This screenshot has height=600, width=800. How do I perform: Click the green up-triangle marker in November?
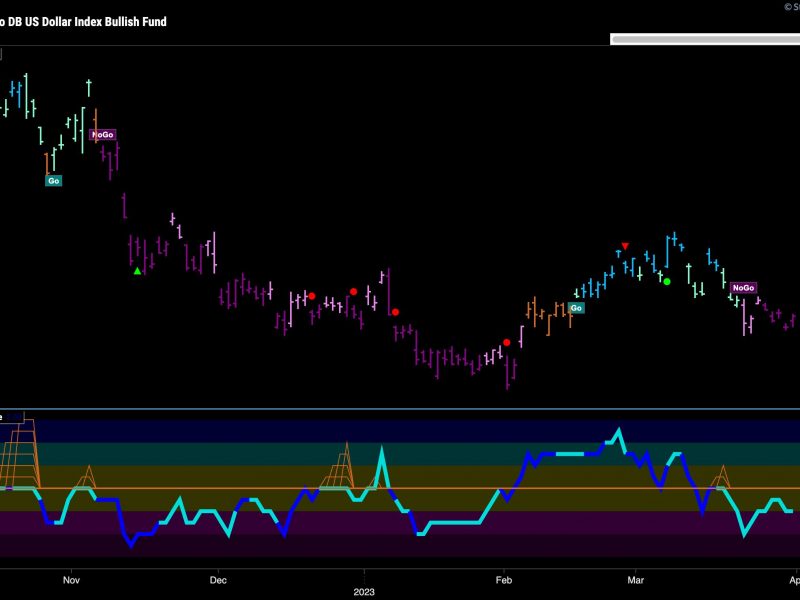tap(137, 271)
